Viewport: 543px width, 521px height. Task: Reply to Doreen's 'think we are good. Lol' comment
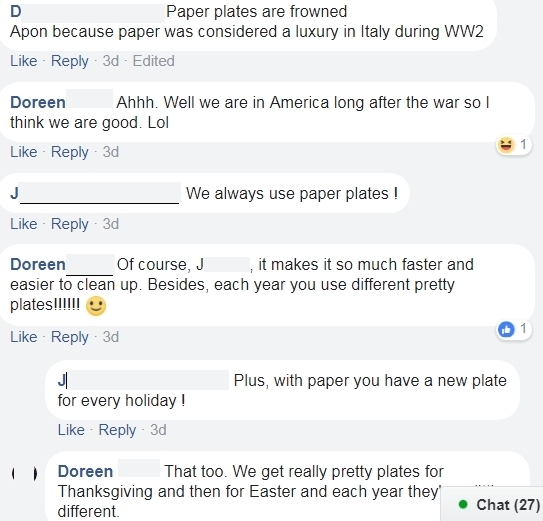pos(70,152)
